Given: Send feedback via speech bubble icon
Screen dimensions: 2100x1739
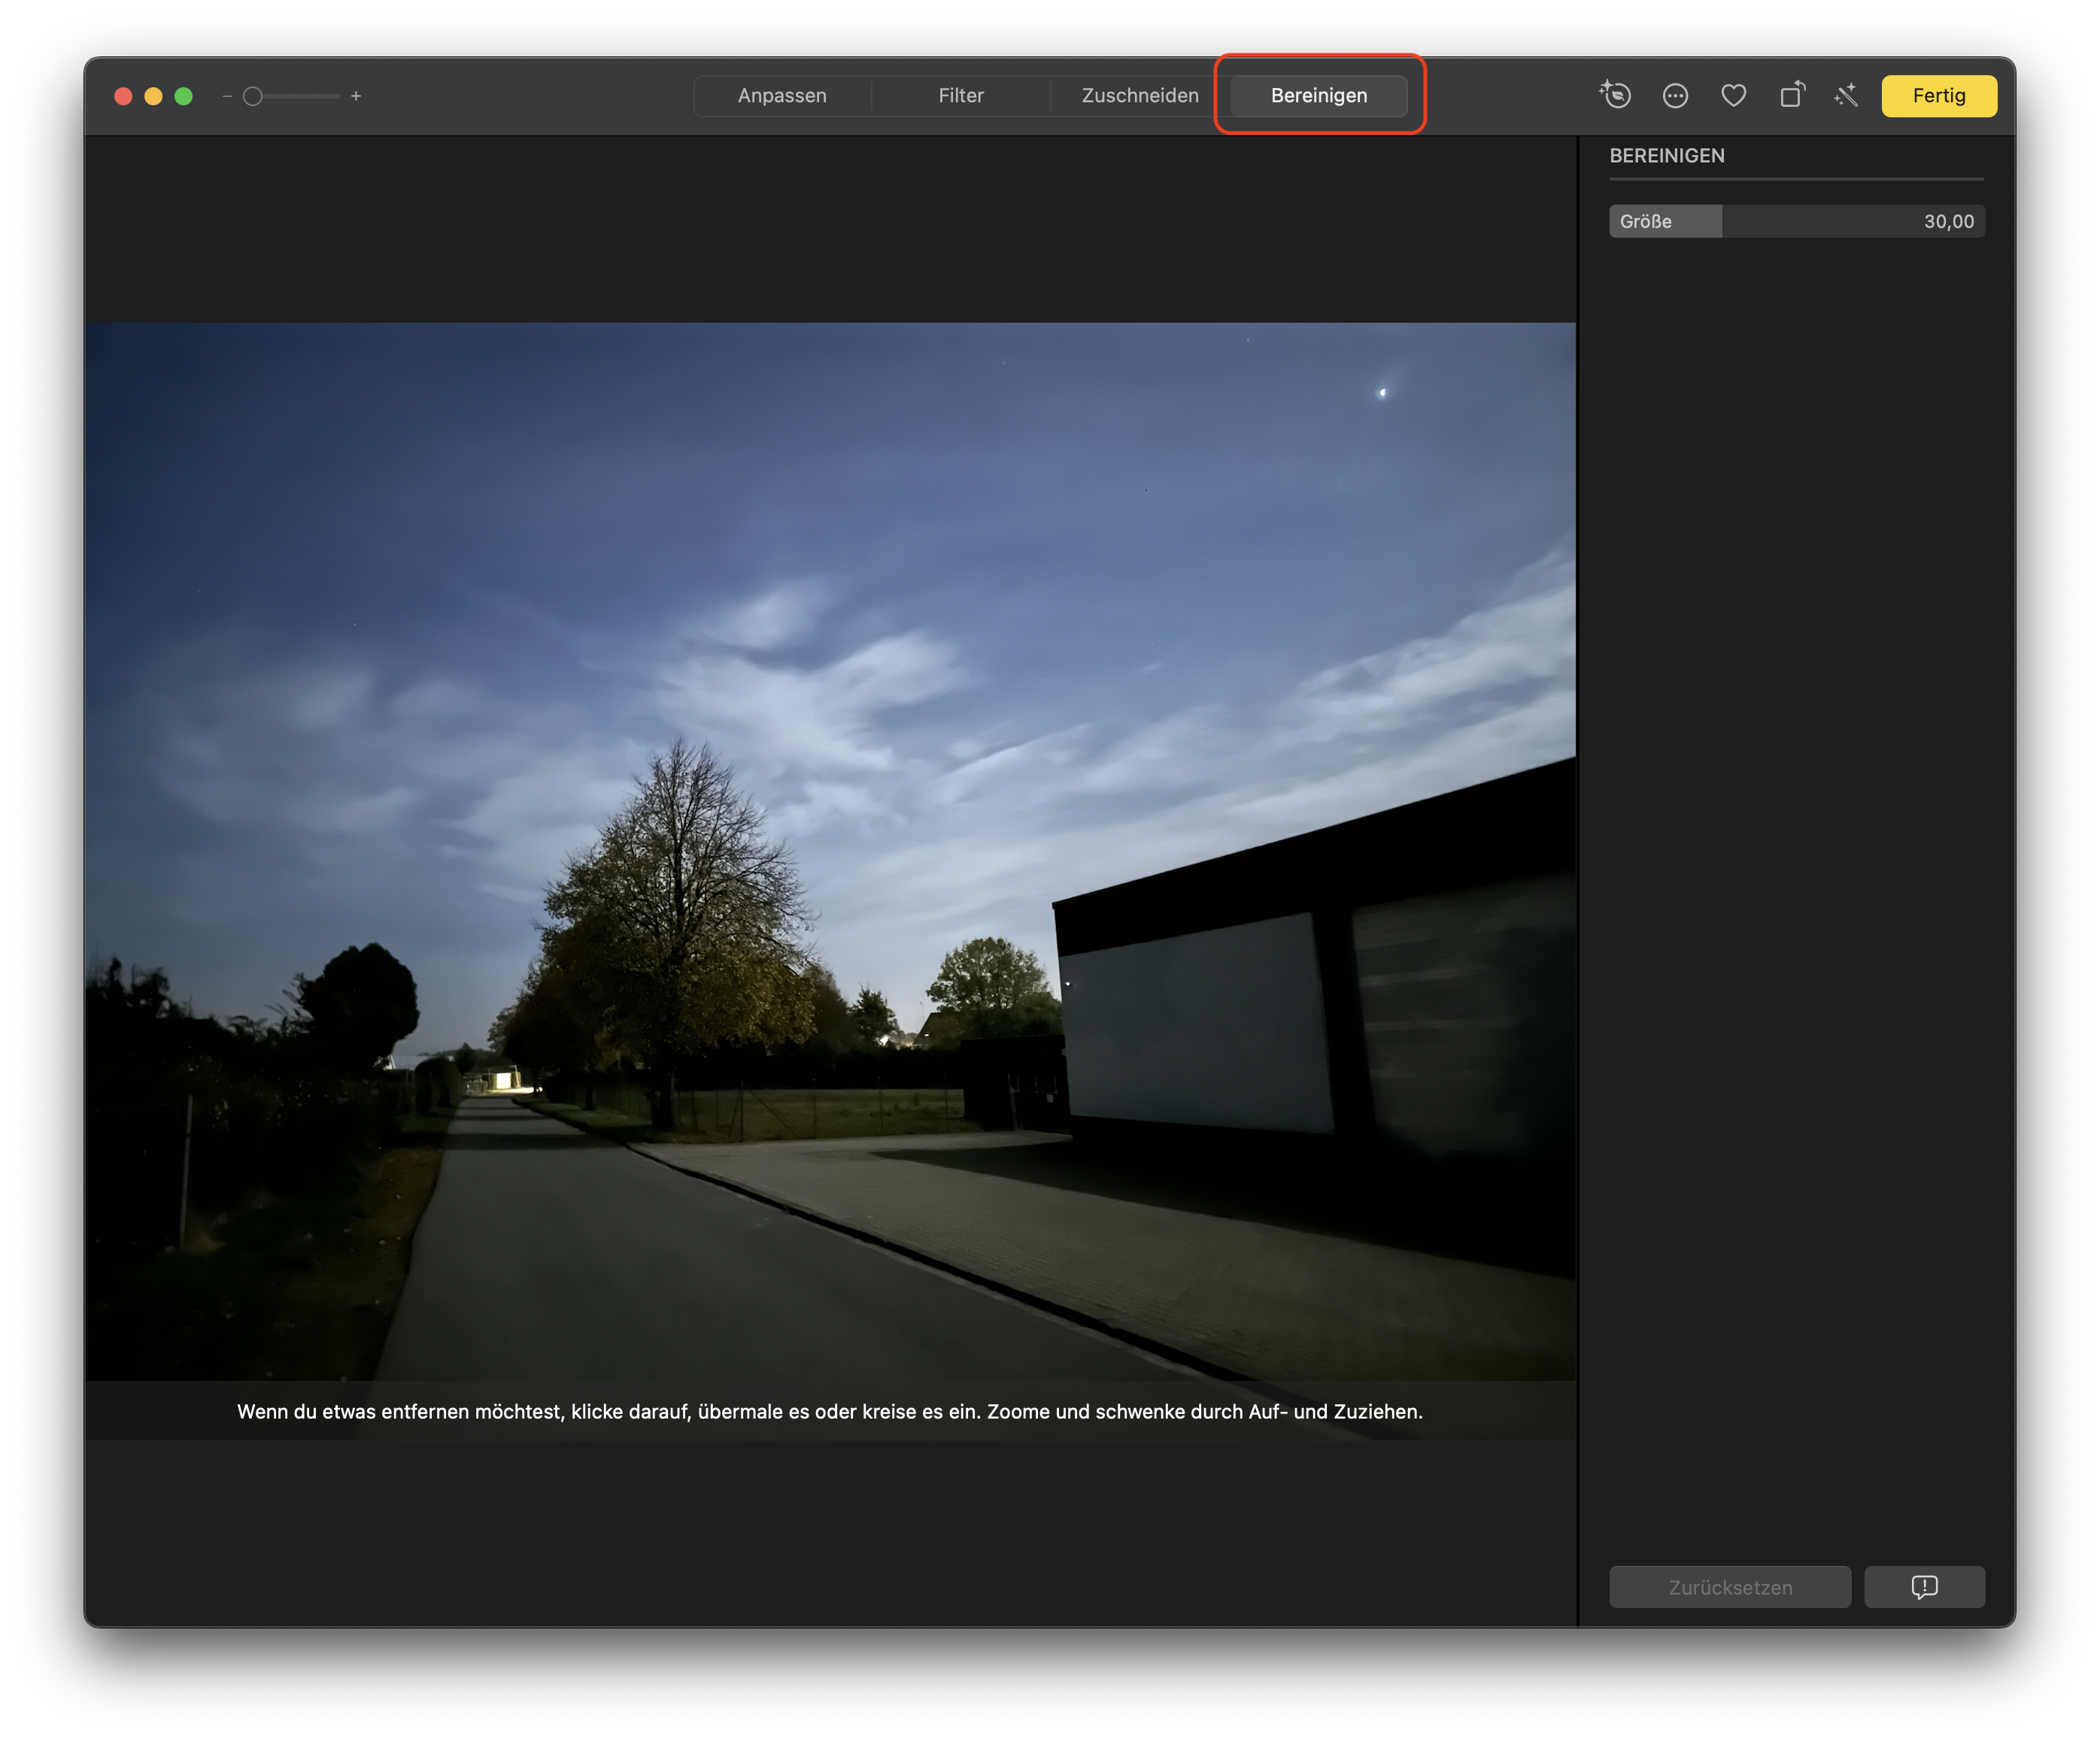Looking at the screenshot, I should click(x=1924, y=1587).
